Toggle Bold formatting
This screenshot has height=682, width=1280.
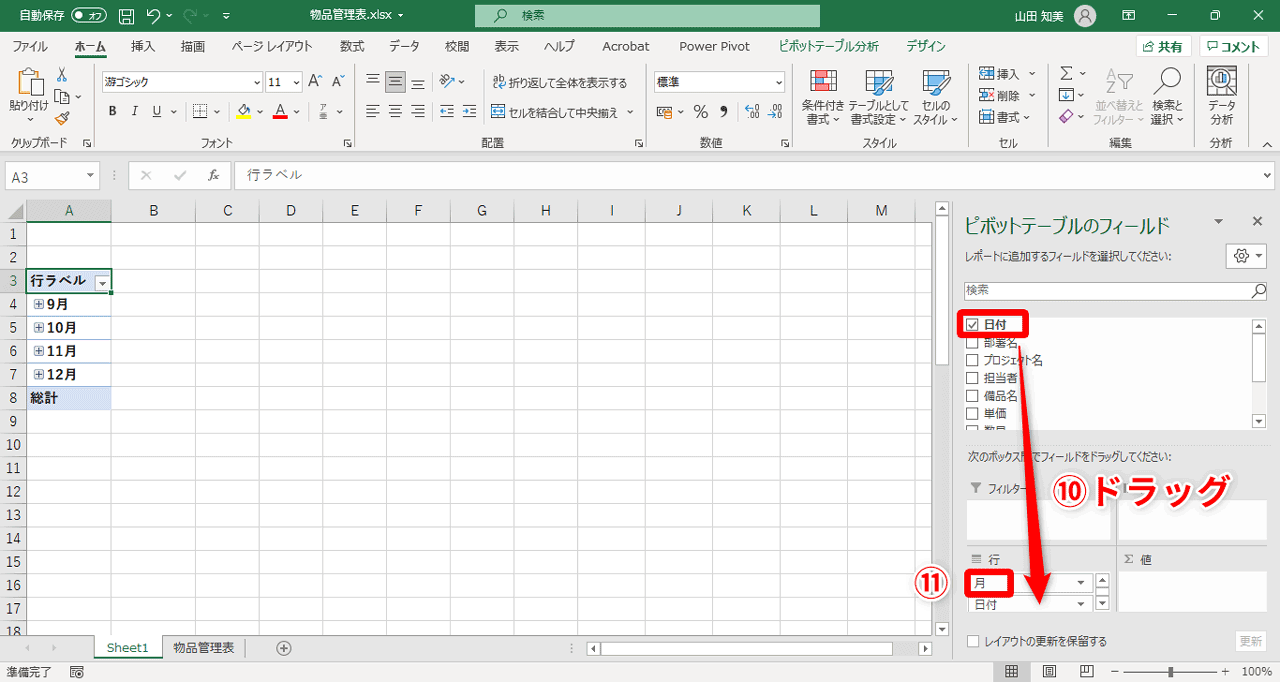tap(112, 111)
